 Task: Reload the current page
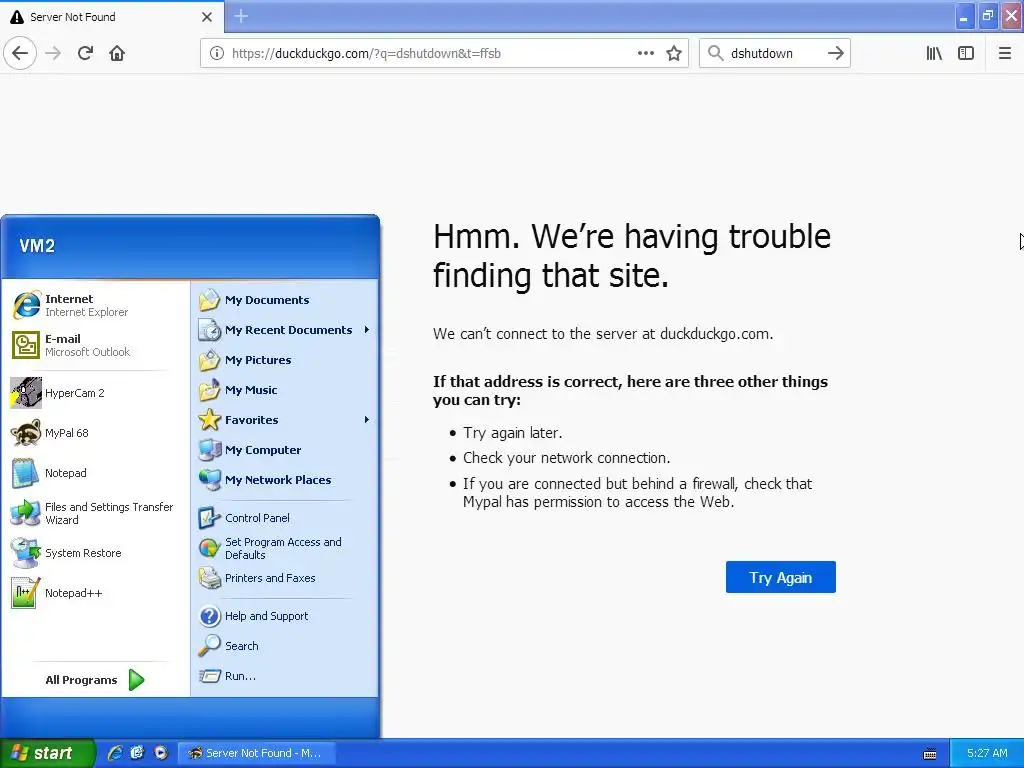coord(85,53)
